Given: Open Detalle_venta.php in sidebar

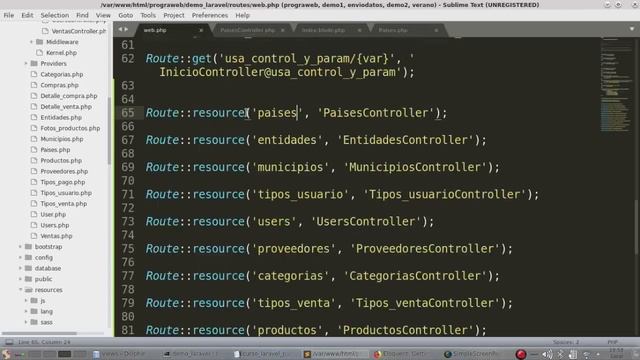Looking at the screenshot, I should tap(66, 107).
